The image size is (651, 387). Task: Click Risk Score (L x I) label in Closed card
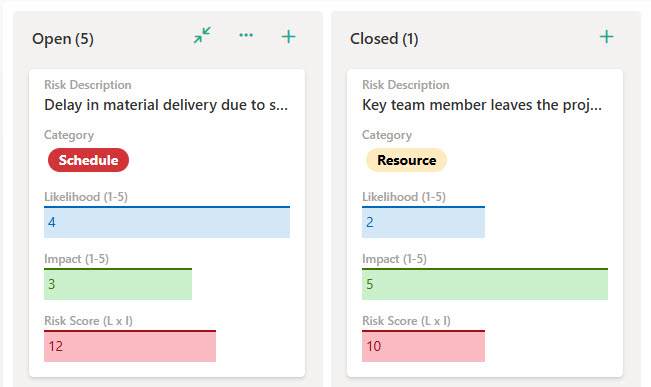(406, 321)
